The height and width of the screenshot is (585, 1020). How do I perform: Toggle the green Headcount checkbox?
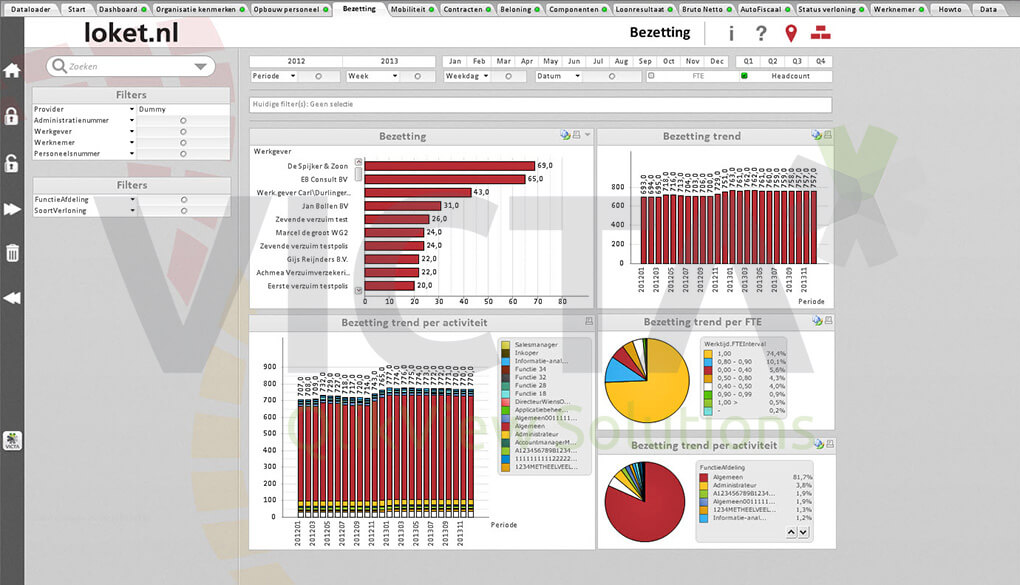pos(744,75)
